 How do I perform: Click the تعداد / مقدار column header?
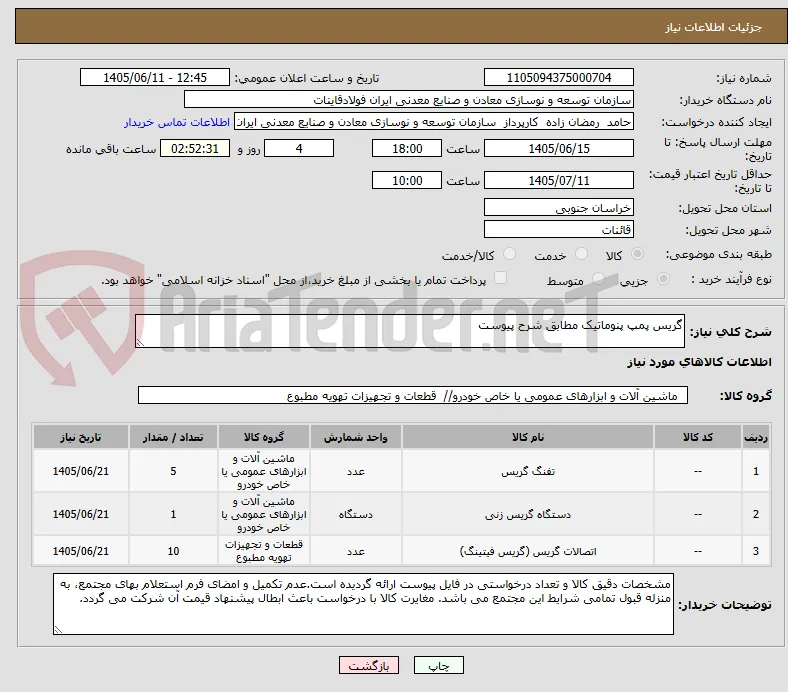click(x=173, y=437)
